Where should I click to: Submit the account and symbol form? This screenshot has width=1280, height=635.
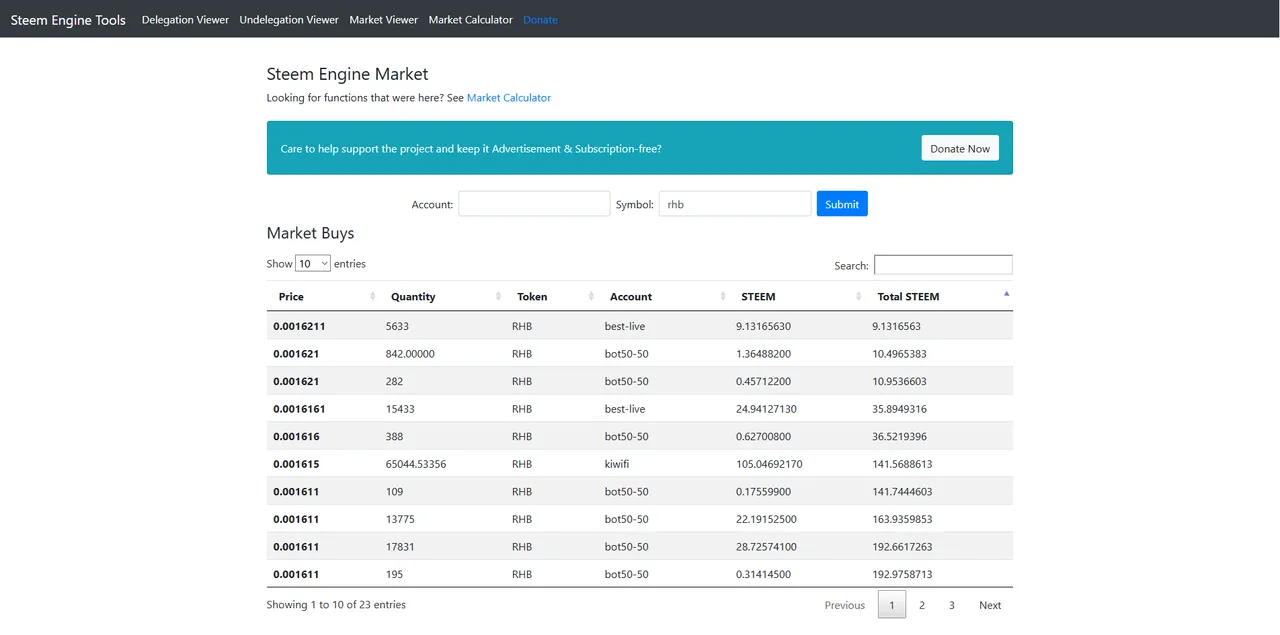coord(842,204)
